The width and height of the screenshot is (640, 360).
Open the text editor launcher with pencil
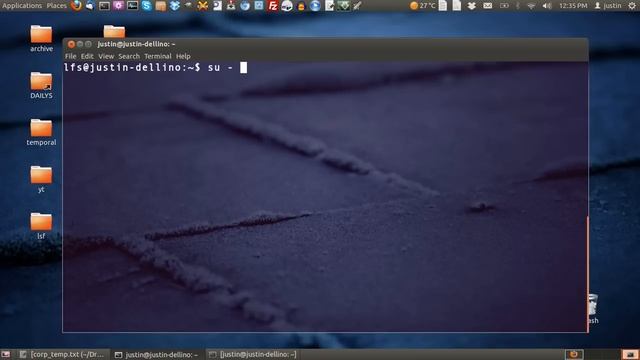coord(329,6)
